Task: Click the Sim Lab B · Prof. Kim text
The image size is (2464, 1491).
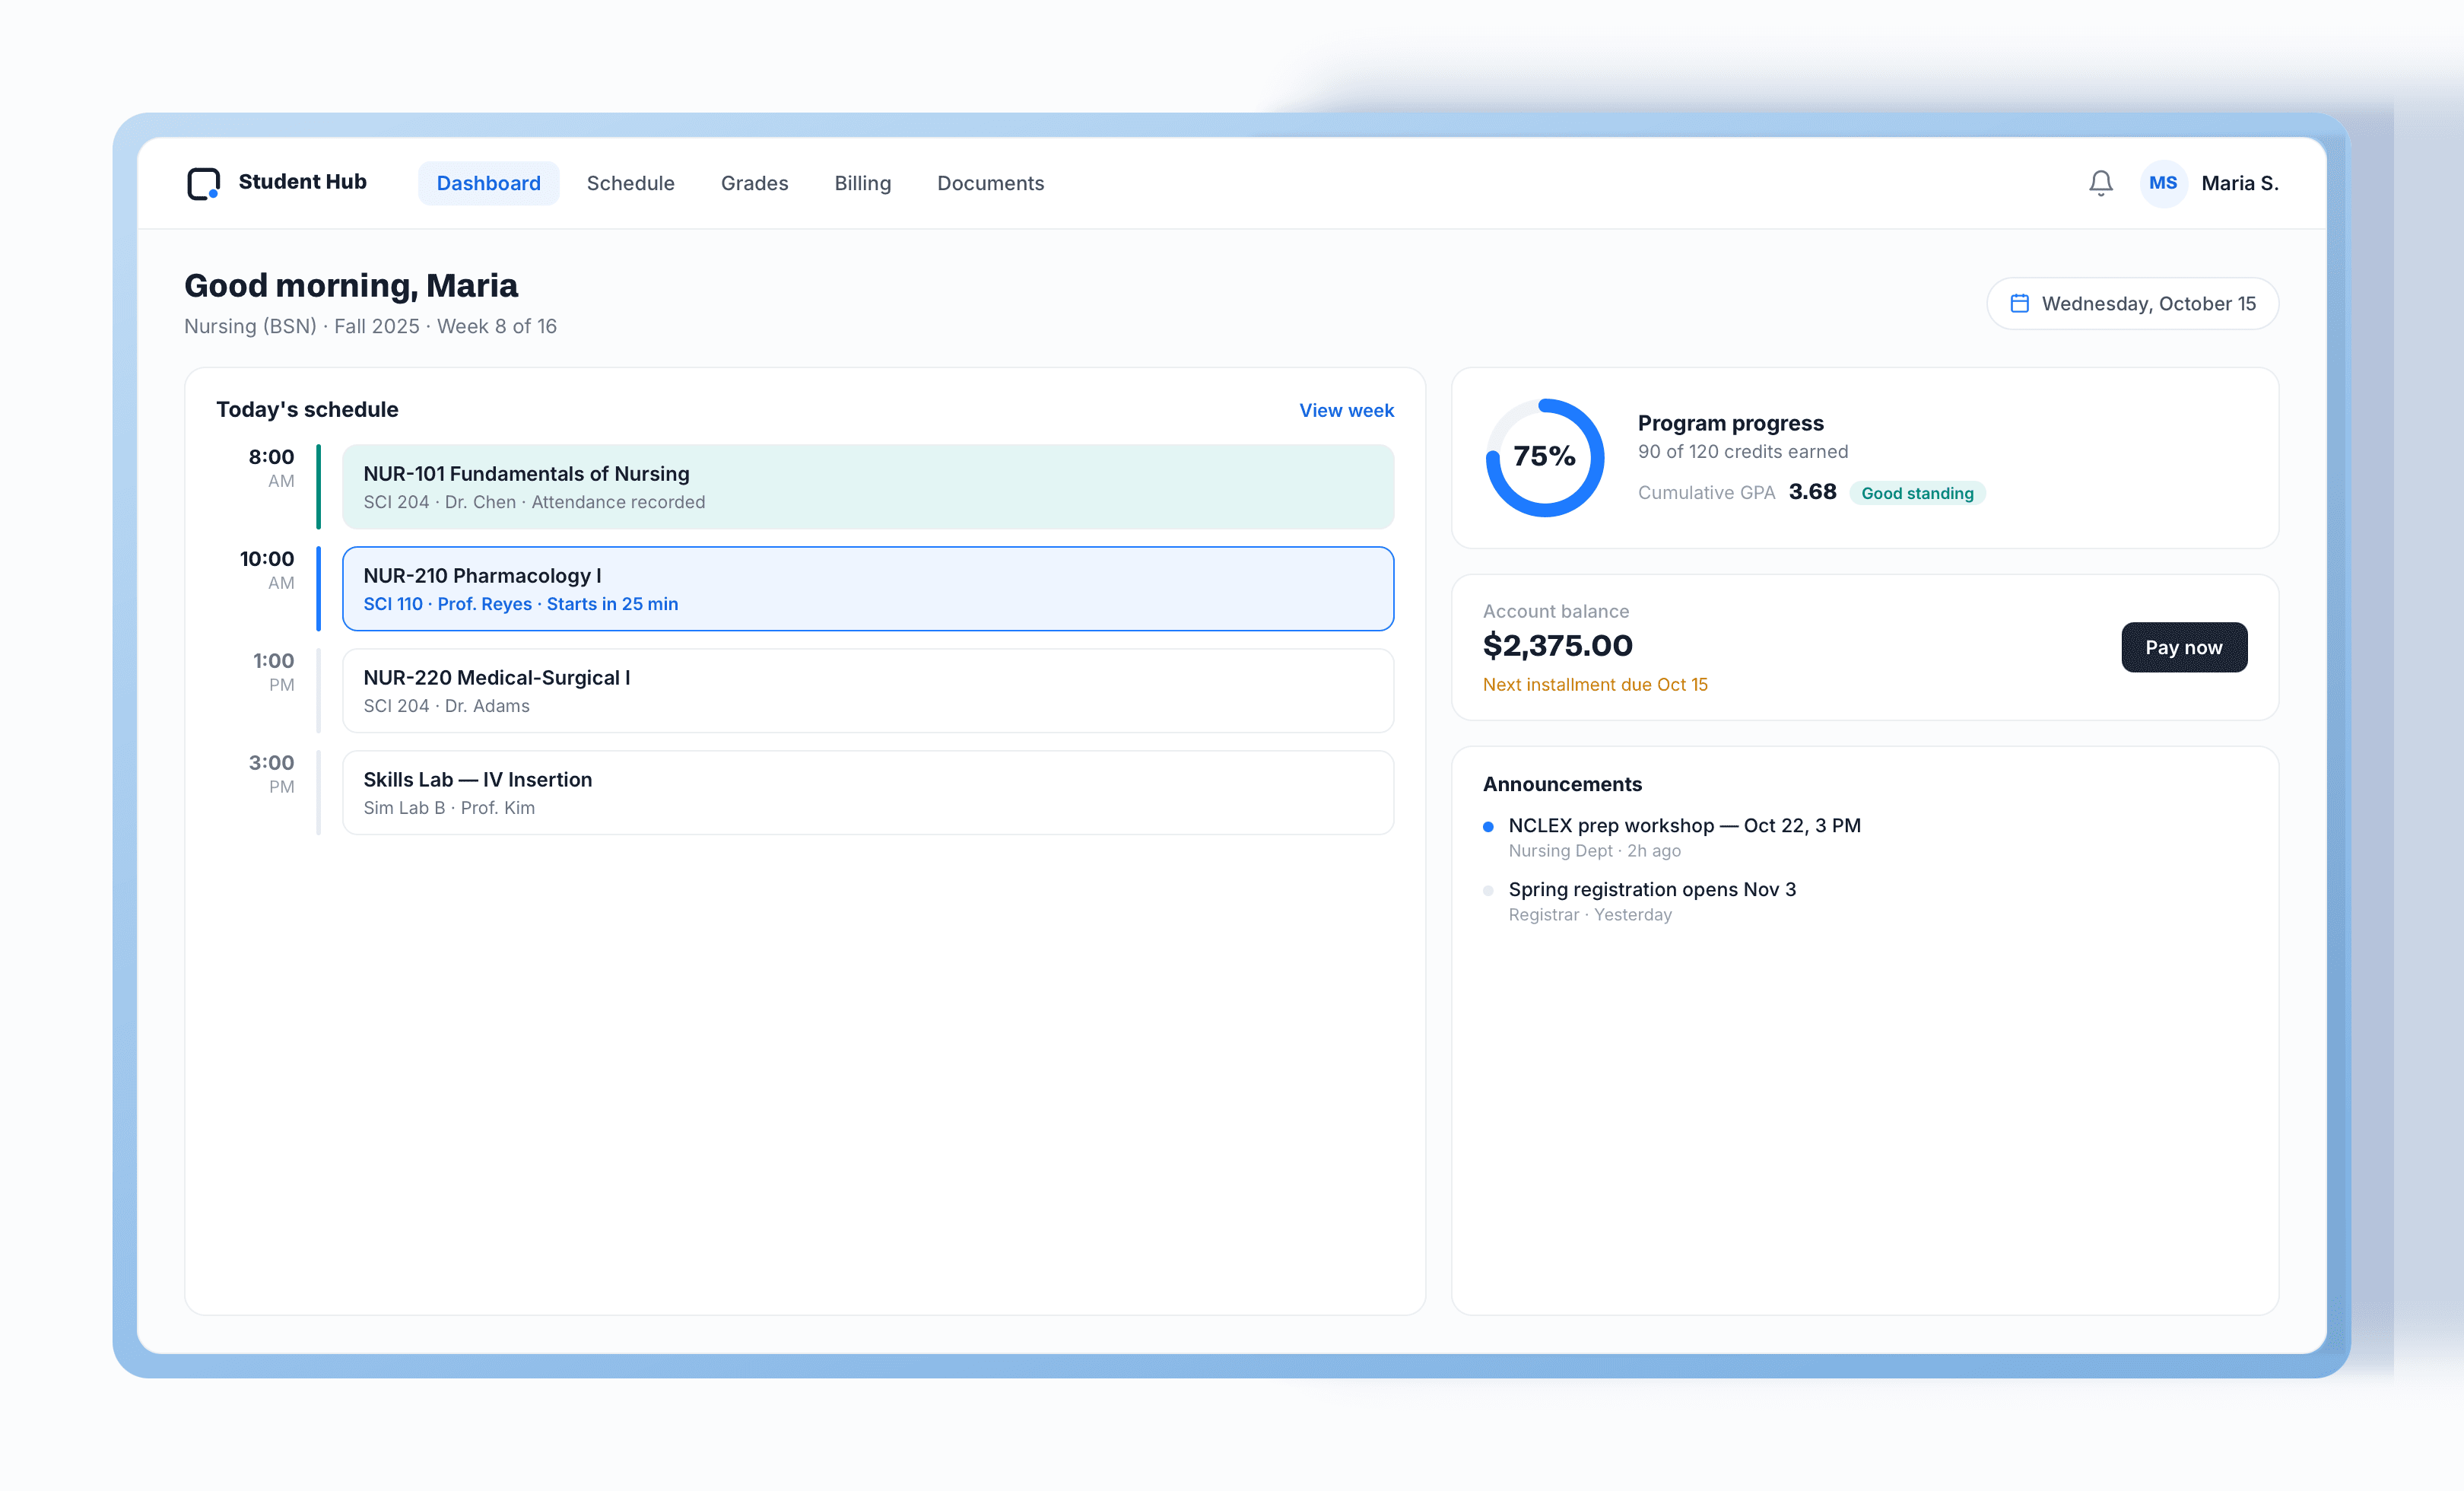Action: [x=449, y=808]
